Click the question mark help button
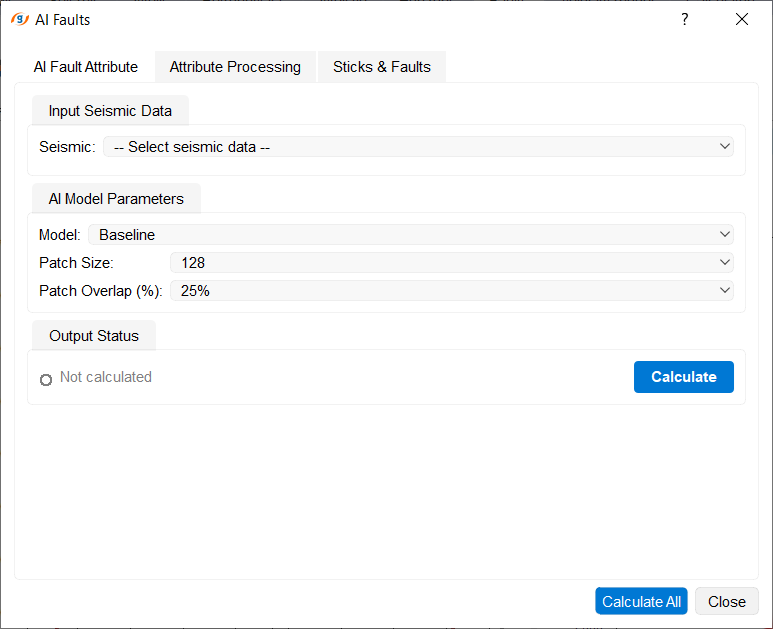 685,19
